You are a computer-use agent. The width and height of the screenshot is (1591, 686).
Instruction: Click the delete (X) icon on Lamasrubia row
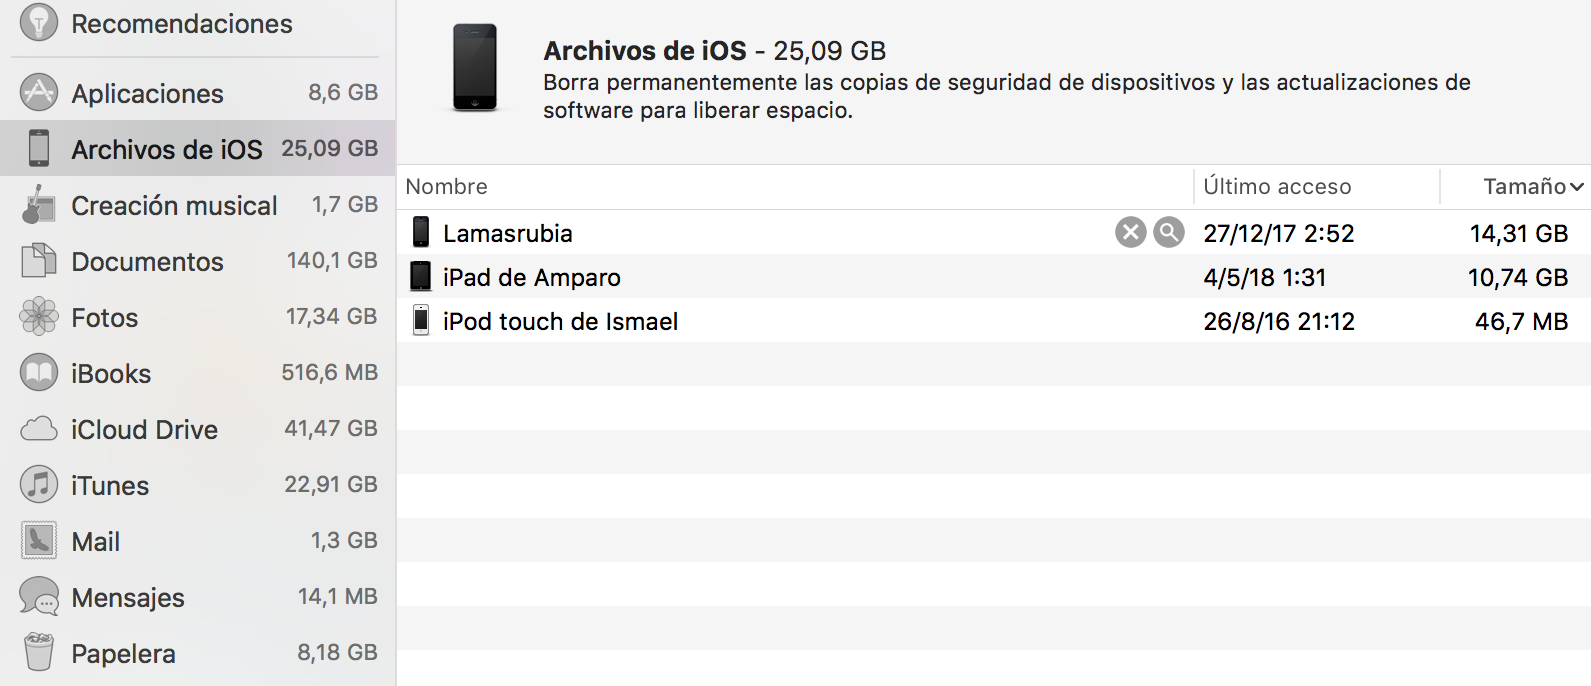(1130, 233)
